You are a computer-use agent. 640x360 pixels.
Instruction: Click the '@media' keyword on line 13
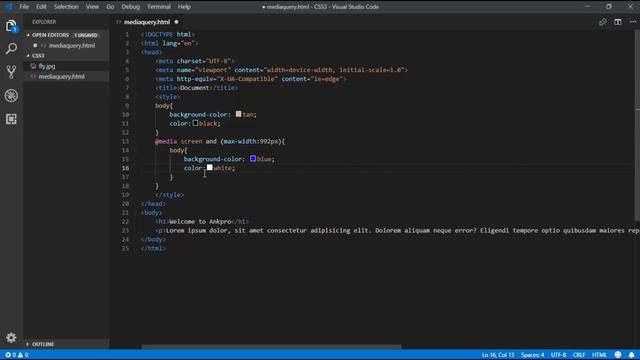click(x=166, y=141)
